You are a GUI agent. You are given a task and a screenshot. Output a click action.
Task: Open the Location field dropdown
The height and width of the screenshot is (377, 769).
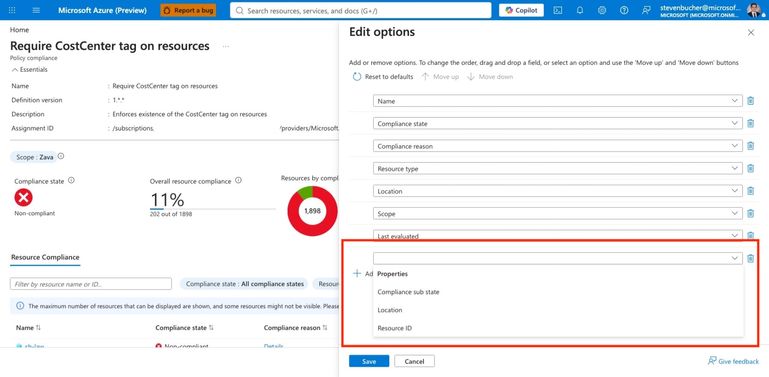tap(558, 191)
